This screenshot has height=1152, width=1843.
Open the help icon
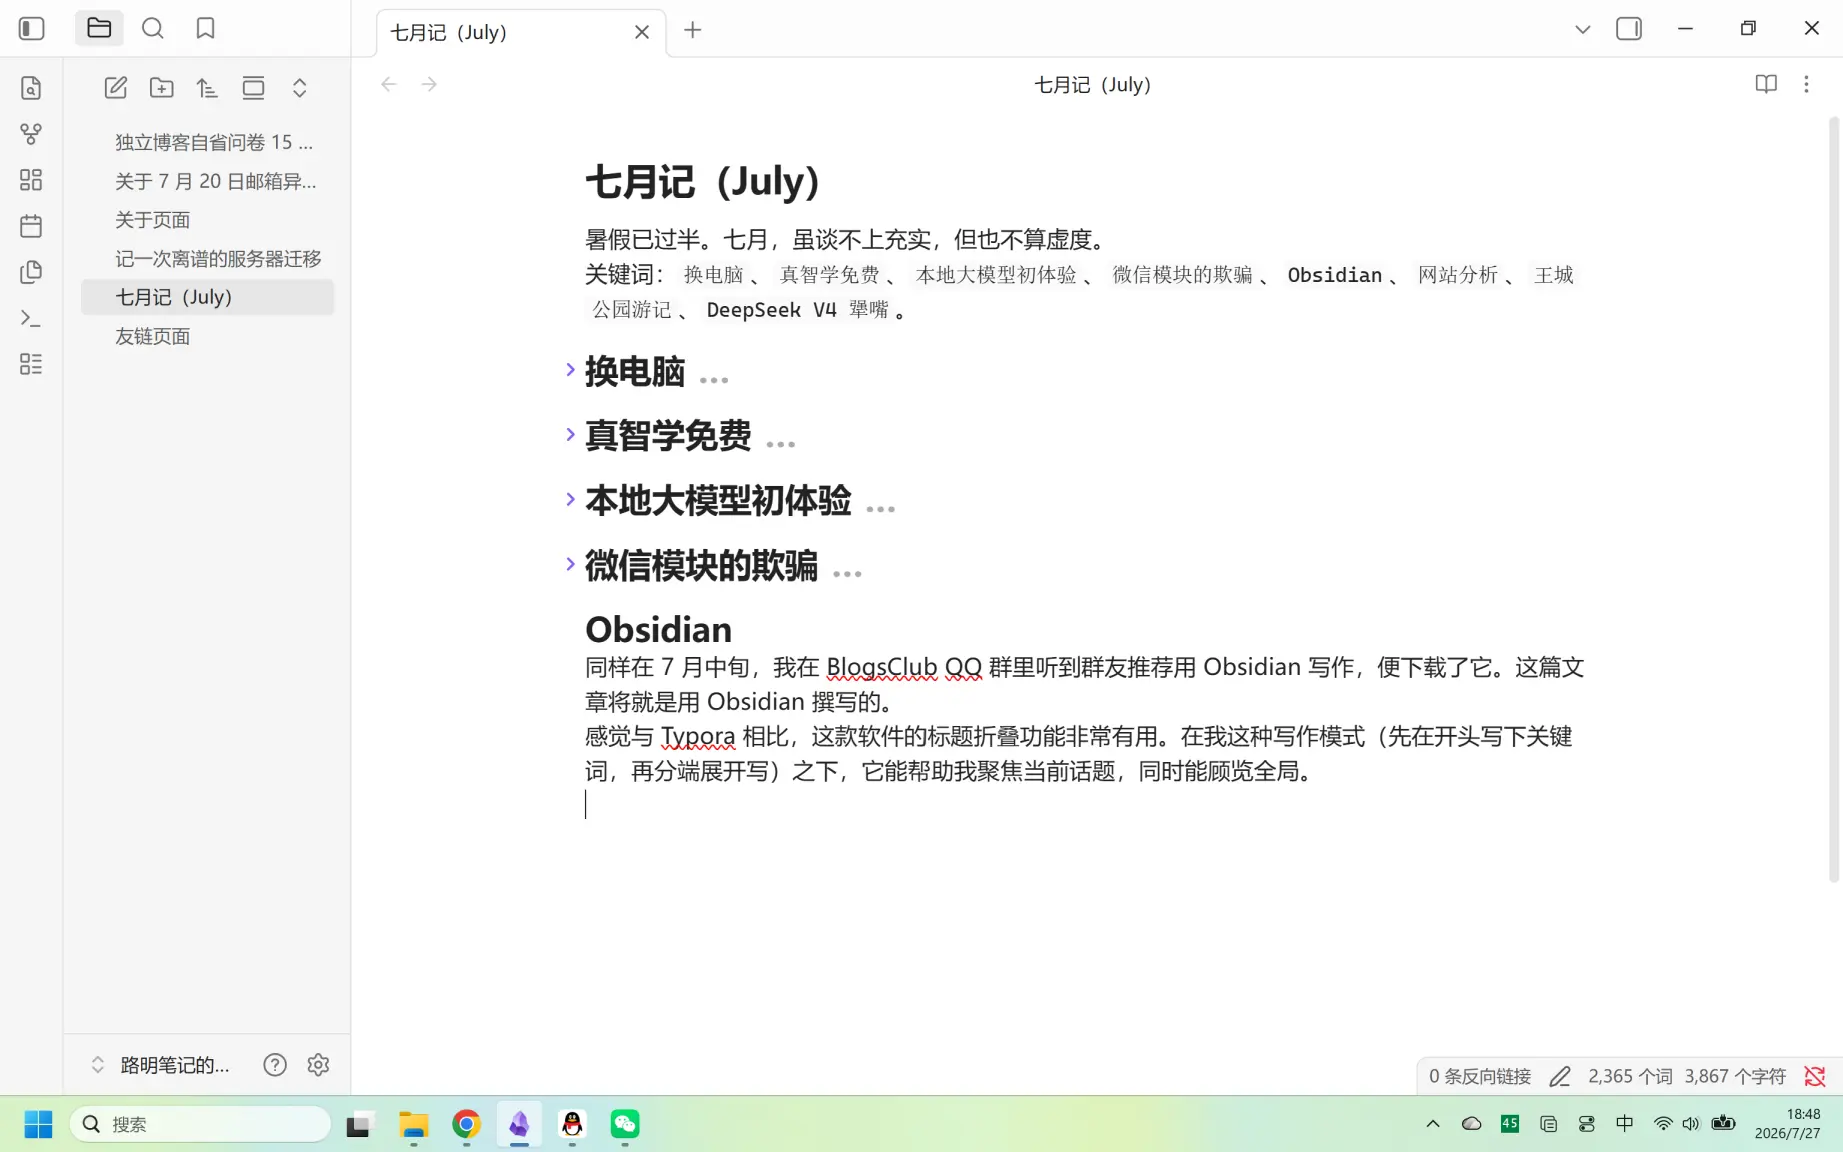point(275,1065)
